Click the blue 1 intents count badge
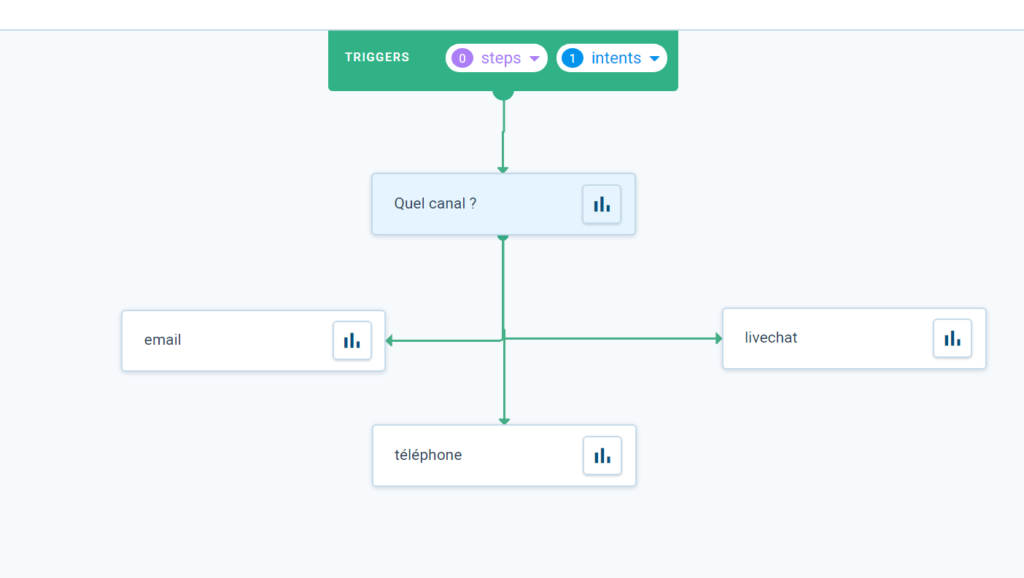 point(573,58)
